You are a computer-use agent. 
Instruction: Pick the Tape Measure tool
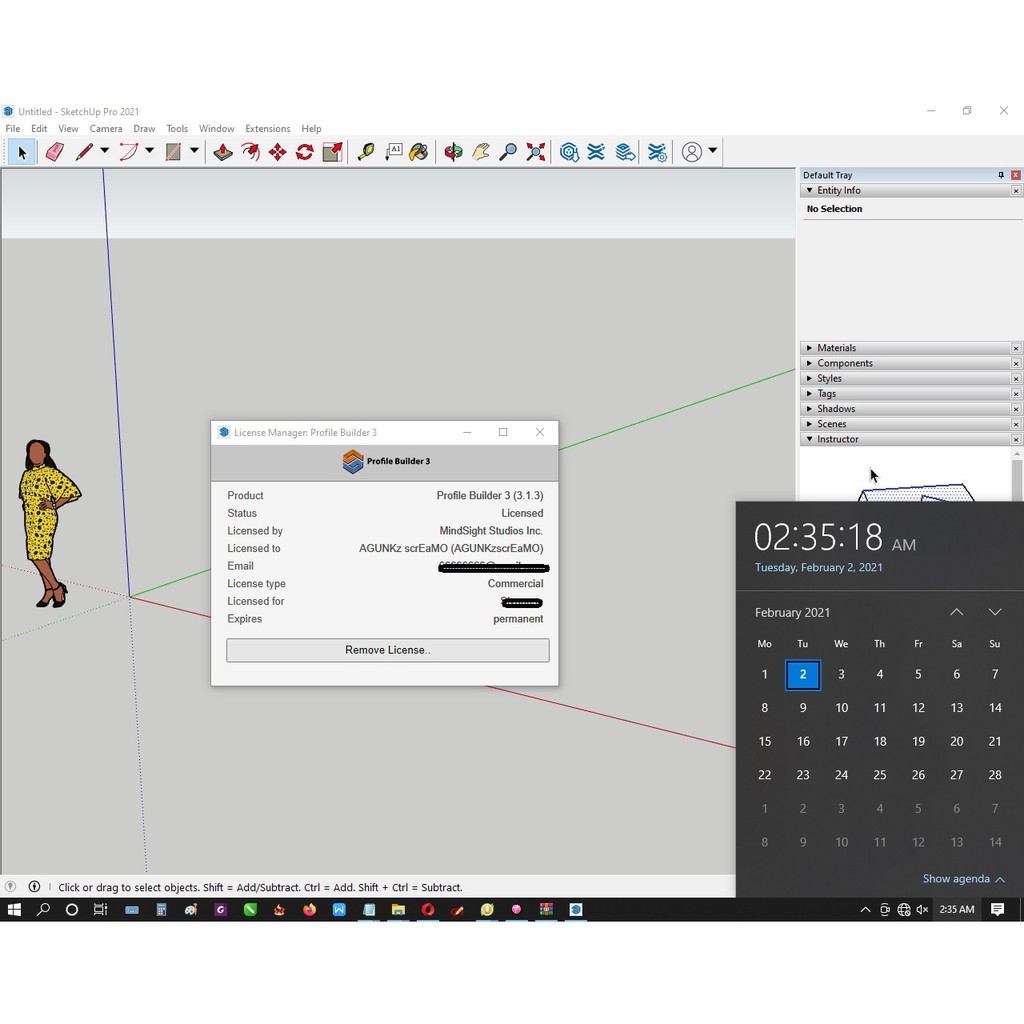366,152
